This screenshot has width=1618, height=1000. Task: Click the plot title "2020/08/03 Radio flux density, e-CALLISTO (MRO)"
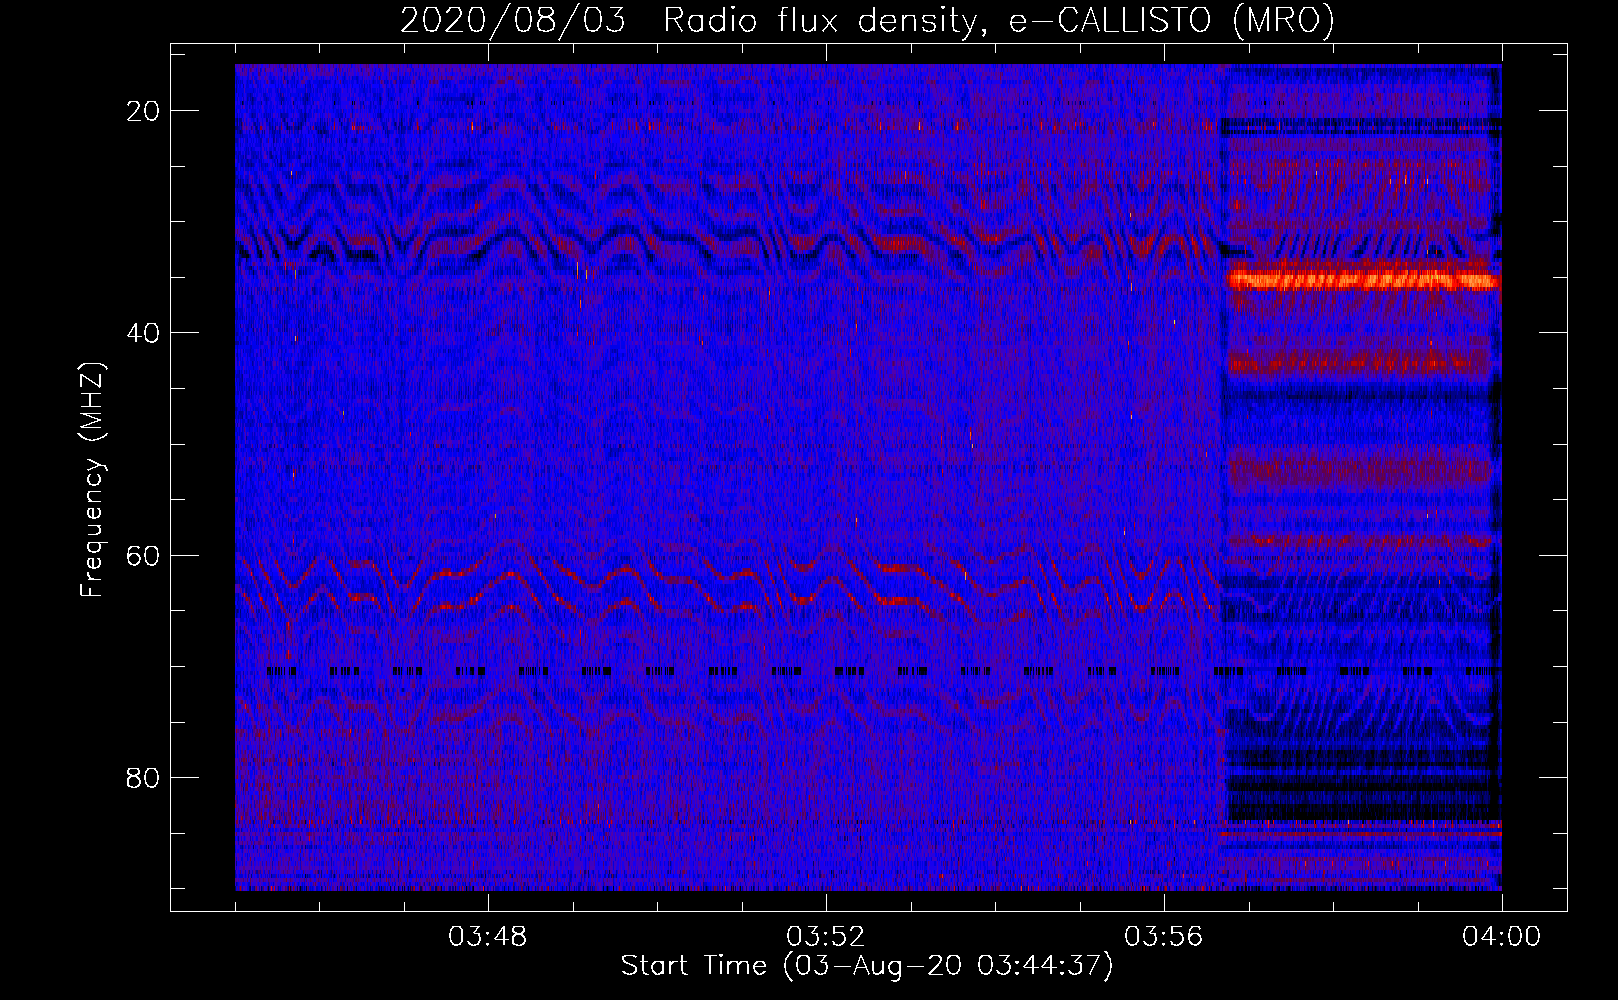pos(867,20)
